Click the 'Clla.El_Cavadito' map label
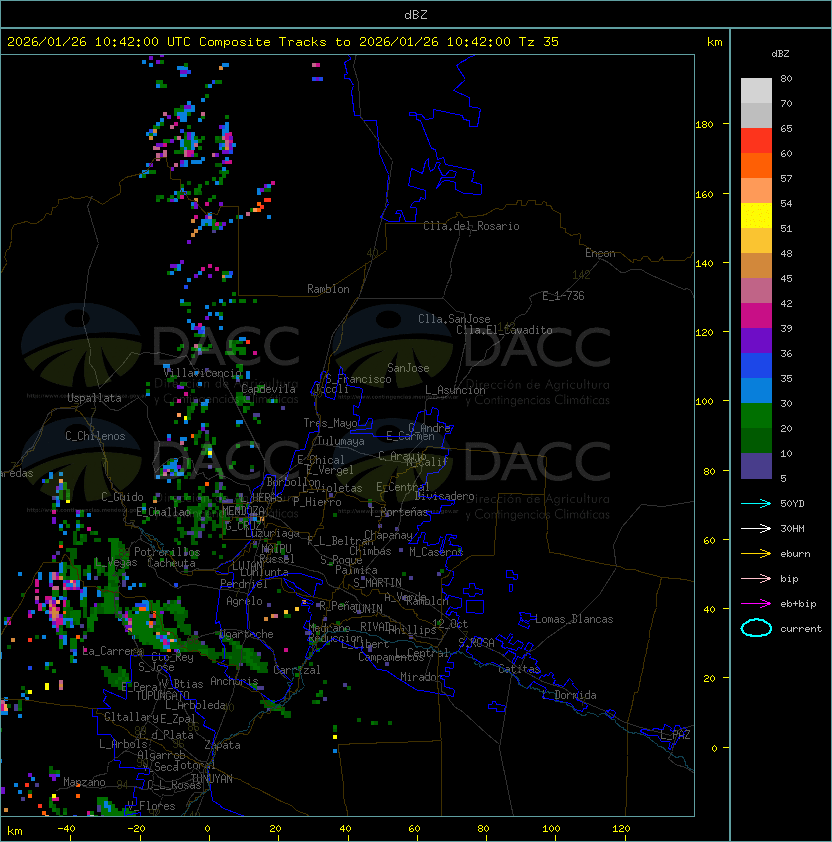This screenshot has width=832, height=842. (x=504, y=330)
